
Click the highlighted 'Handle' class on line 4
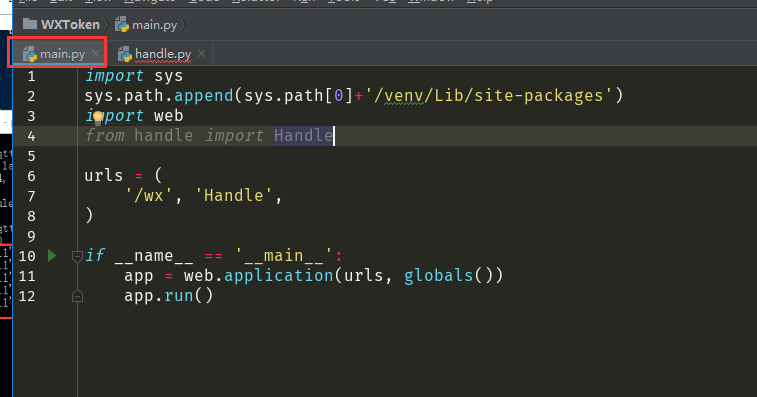304,136
